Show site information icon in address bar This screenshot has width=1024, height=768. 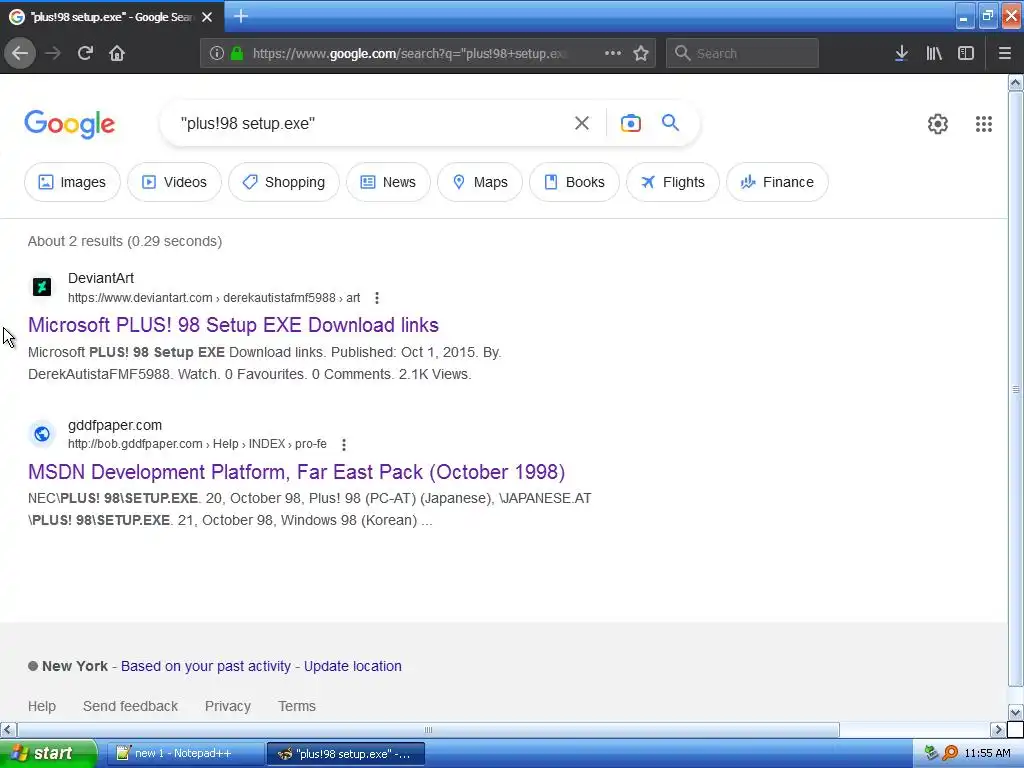(x=217, y=53)
